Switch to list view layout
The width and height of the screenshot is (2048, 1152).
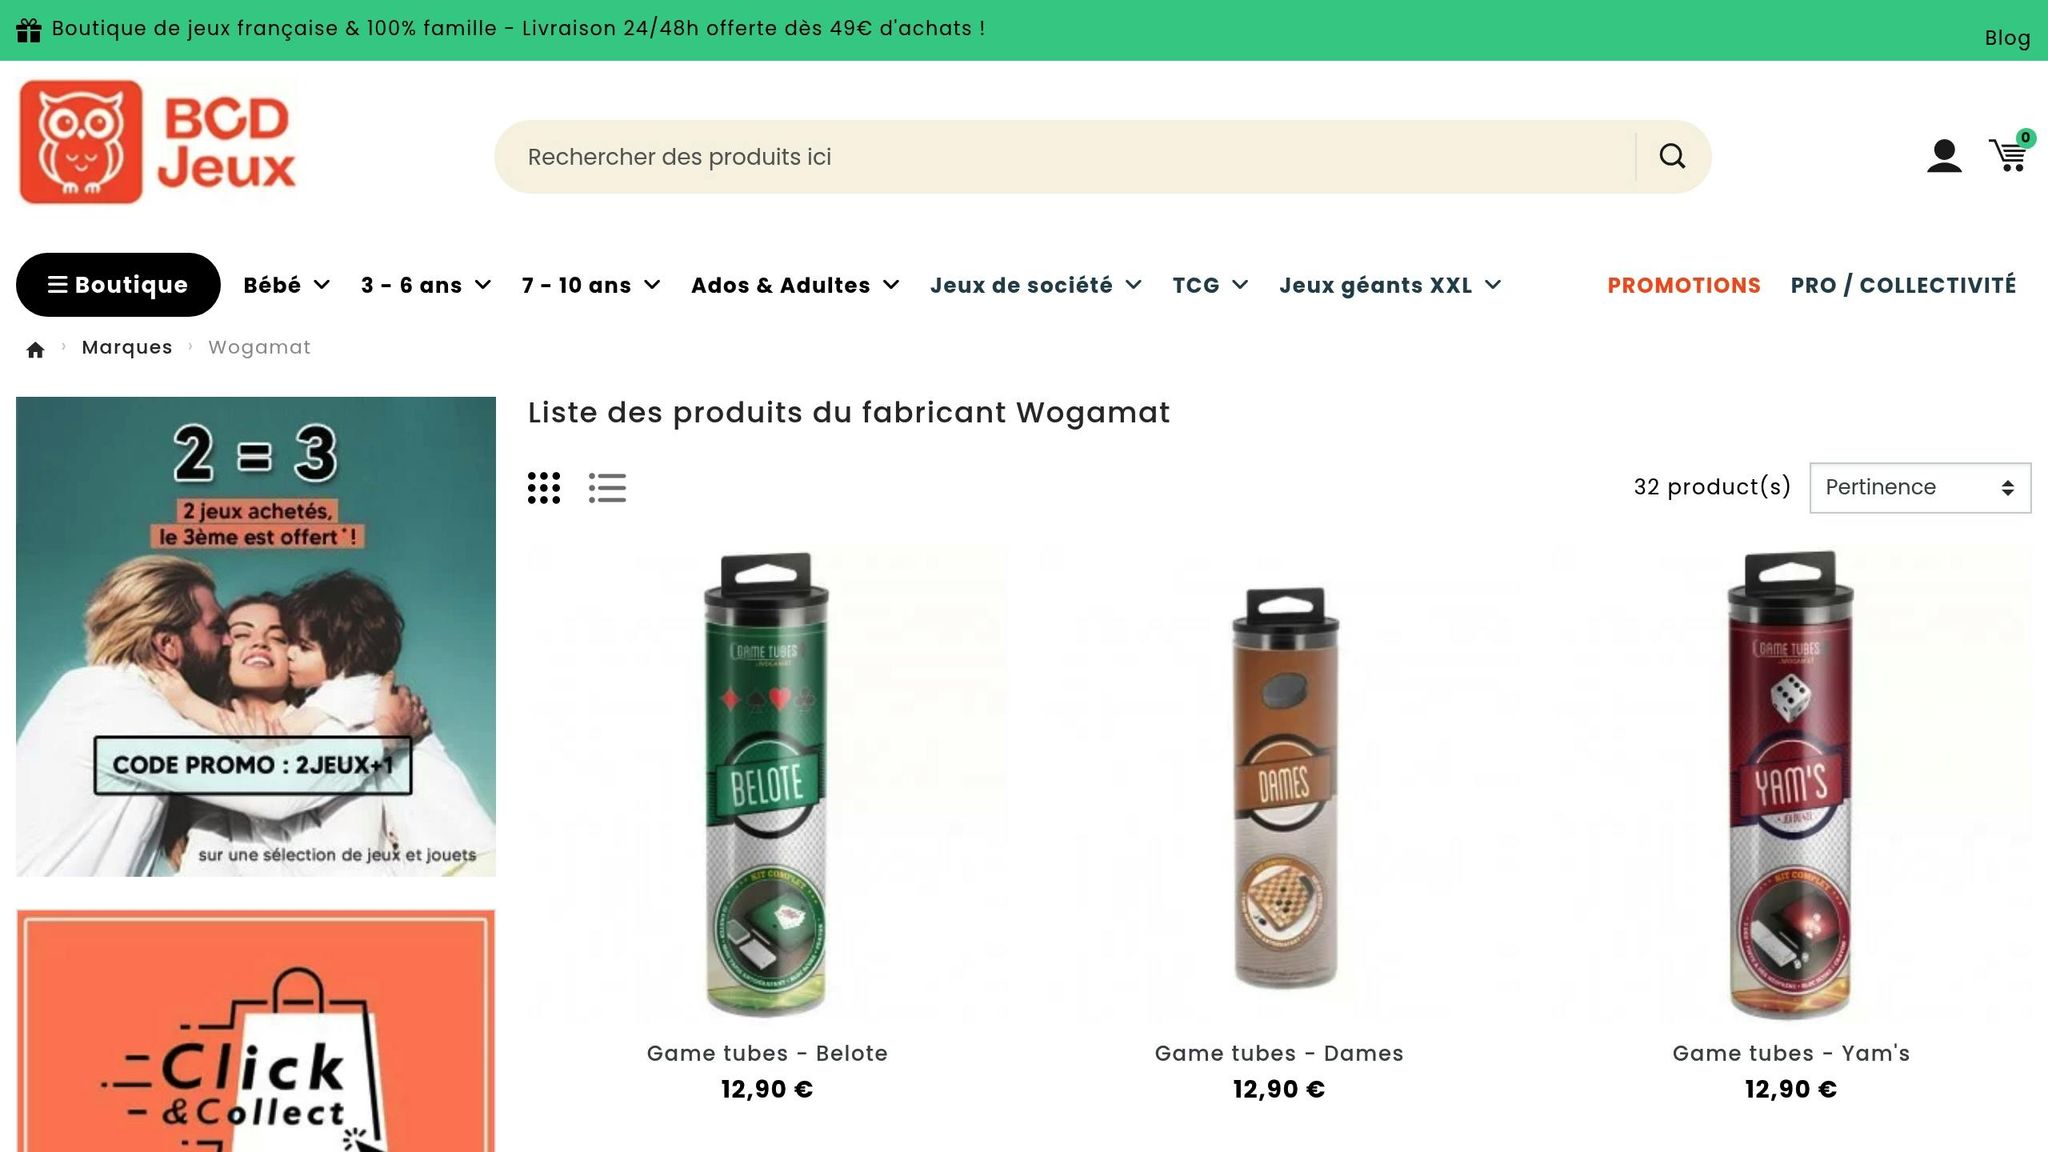(x=607, y=488)
